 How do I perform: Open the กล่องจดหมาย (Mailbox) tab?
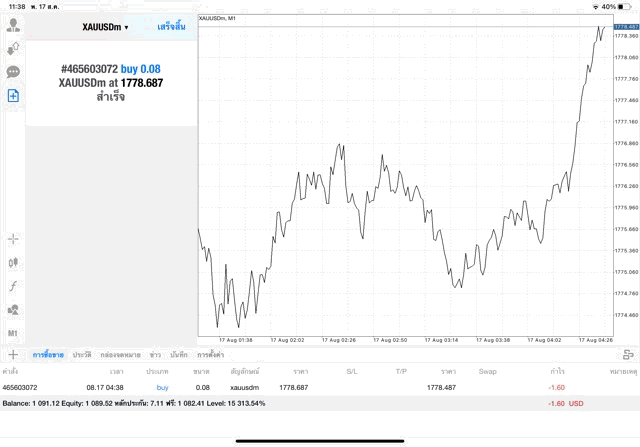point(120,354)
